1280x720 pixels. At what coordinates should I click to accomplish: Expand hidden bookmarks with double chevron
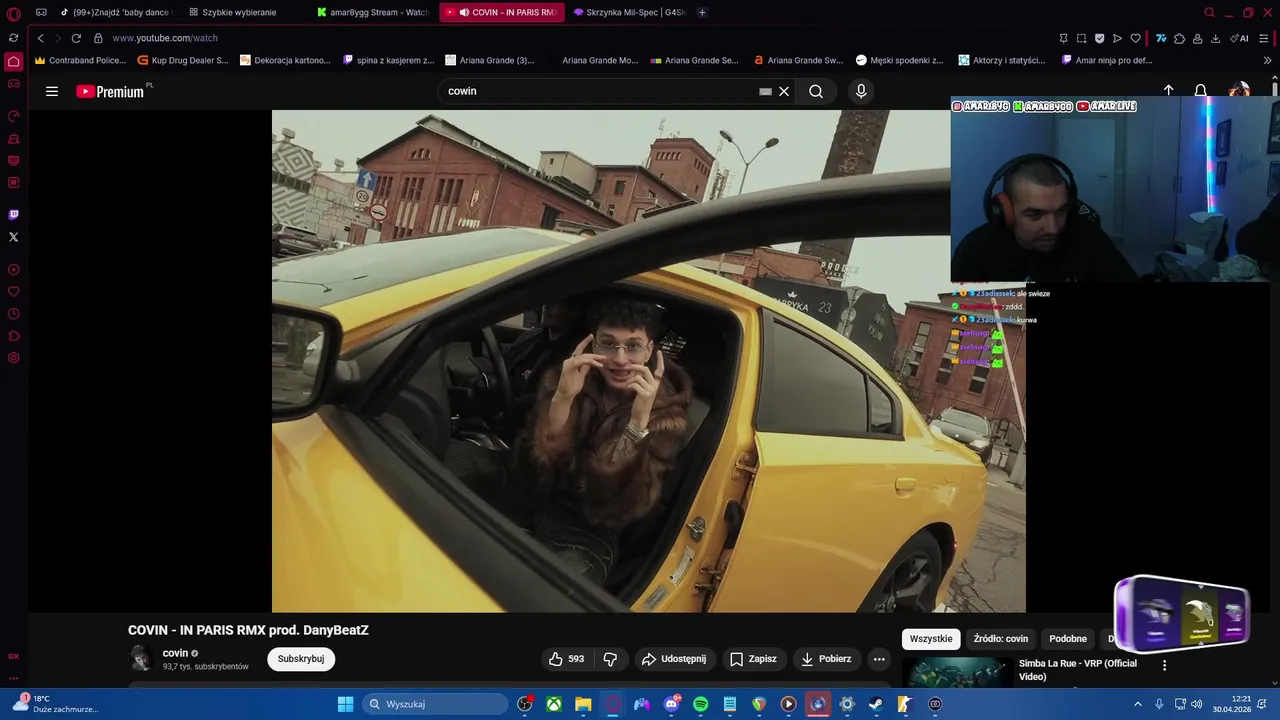point(1267,60)
